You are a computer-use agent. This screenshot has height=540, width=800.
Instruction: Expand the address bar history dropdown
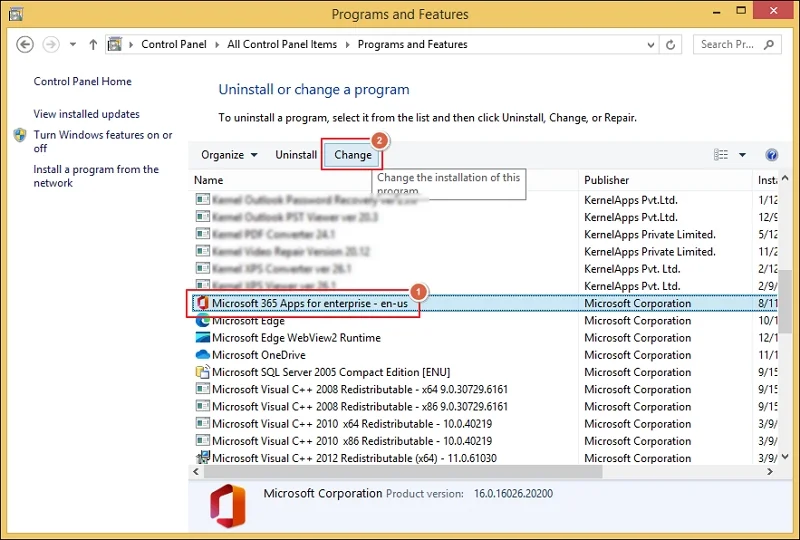point(650,45)
